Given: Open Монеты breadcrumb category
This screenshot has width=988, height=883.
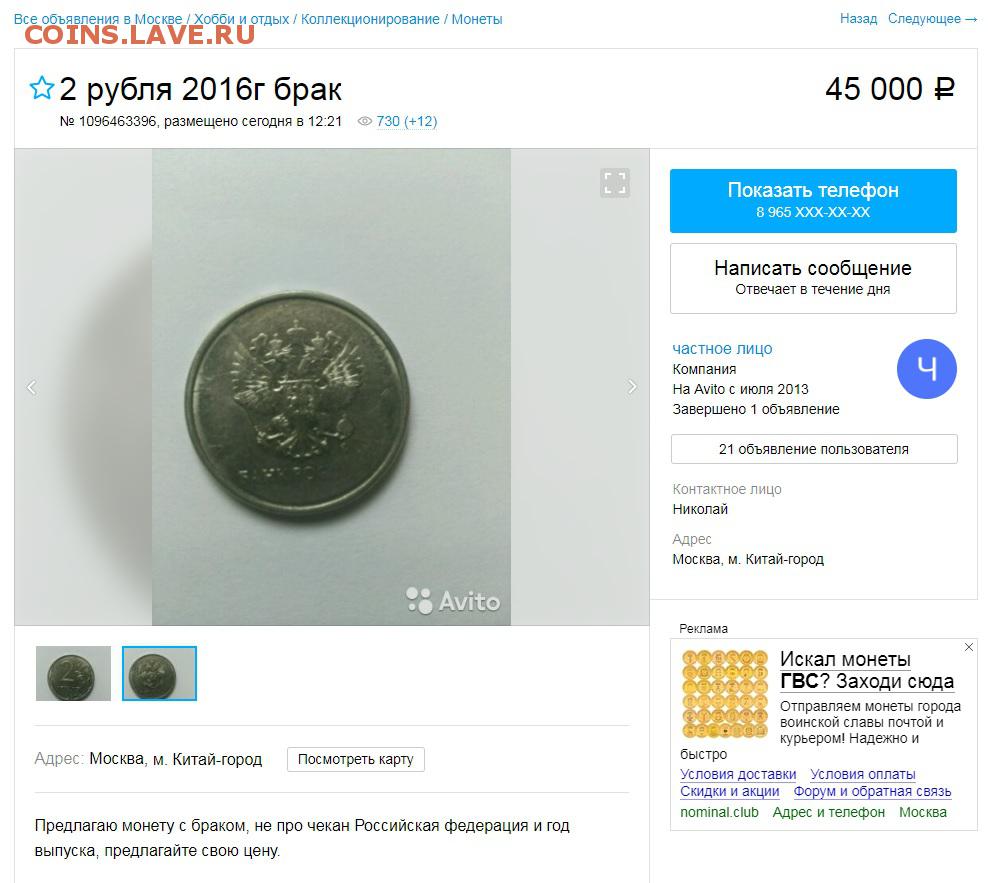Looking at the screenshot, I should point(477,19).
